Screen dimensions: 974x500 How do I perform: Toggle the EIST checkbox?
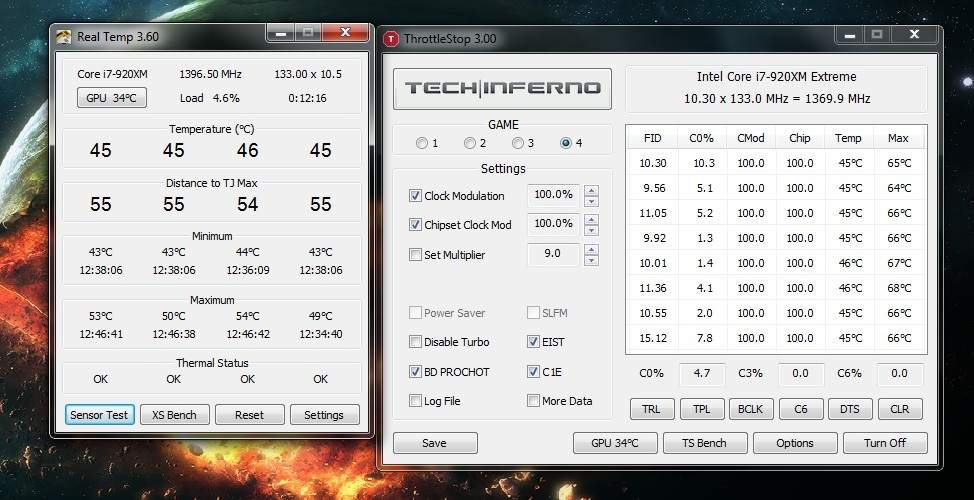(x=533, y=342)
